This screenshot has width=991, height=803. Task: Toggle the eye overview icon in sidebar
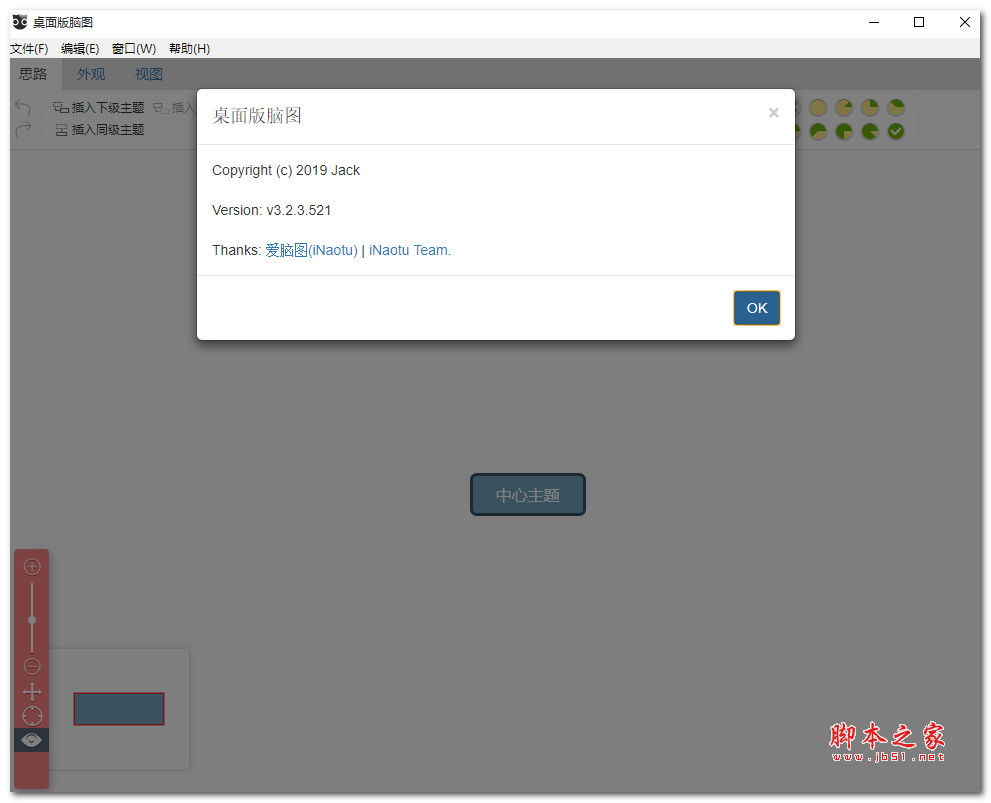tap(31, 740)
